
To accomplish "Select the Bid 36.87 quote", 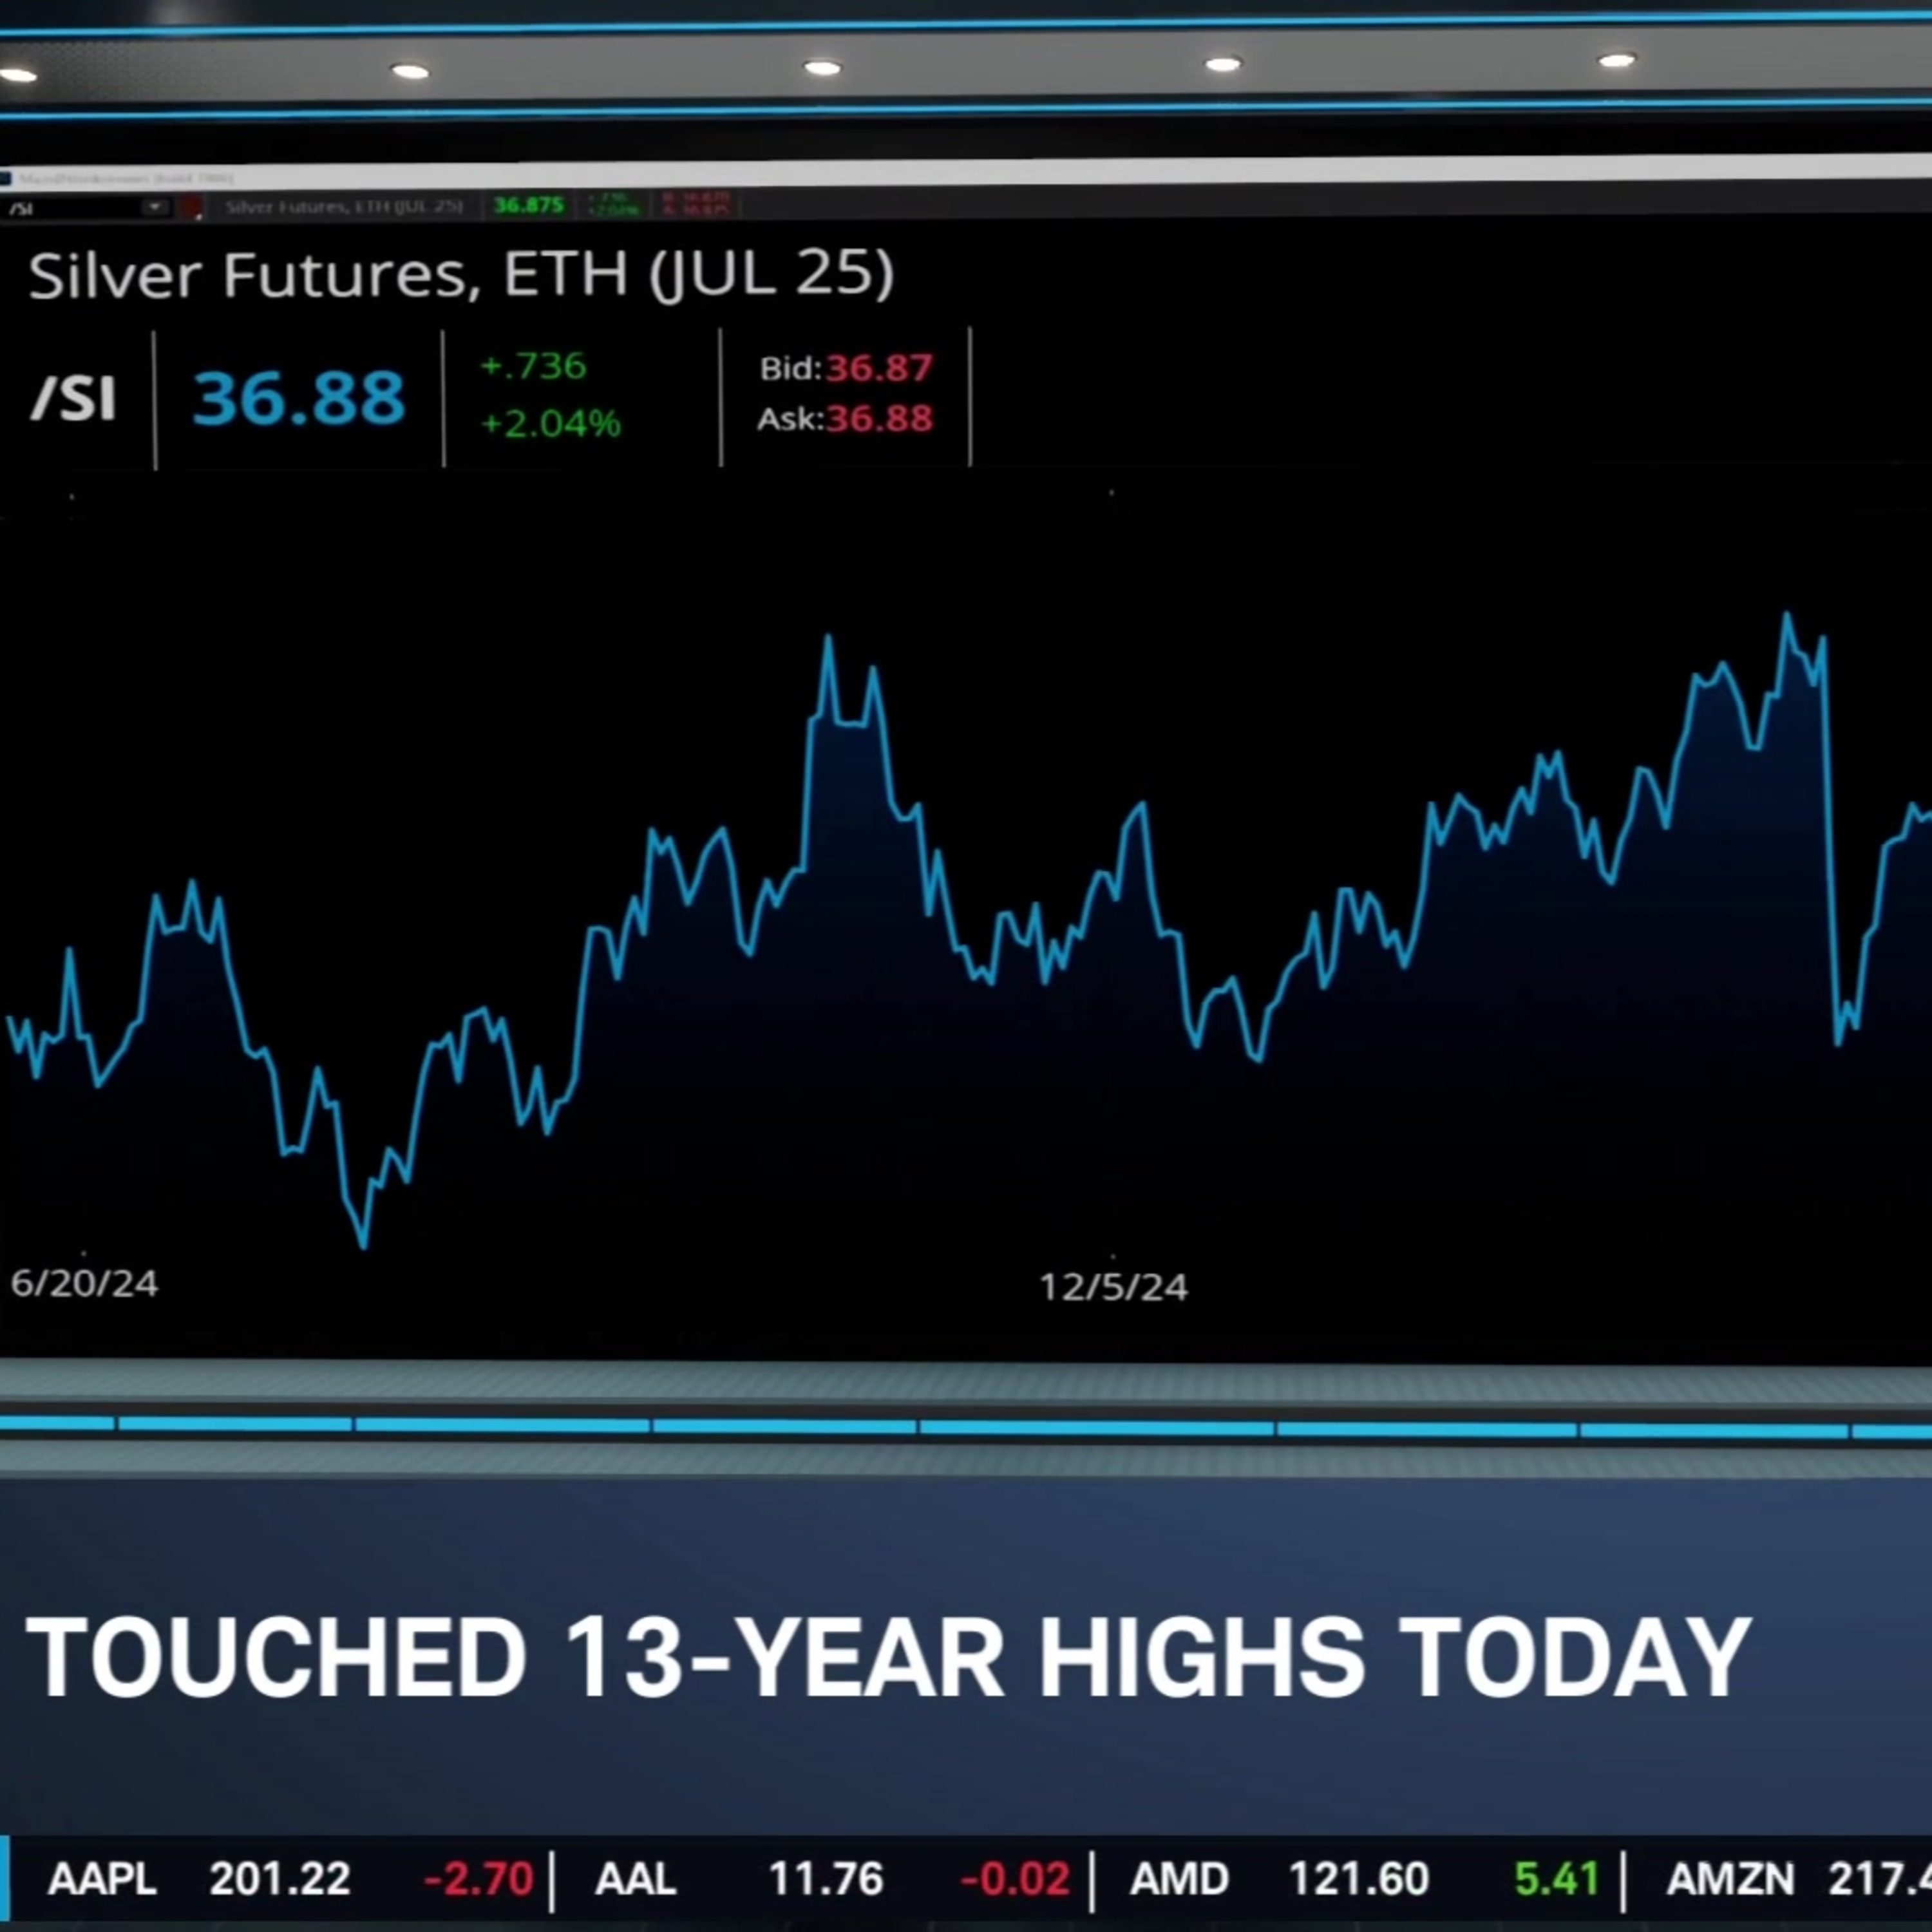I will pyautogui.click(x=846, y=368).
